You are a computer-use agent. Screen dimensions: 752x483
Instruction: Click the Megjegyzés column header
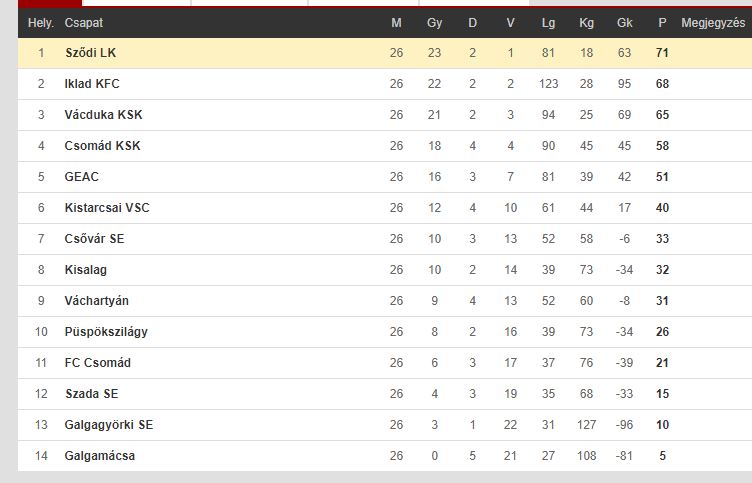[713, 23]
